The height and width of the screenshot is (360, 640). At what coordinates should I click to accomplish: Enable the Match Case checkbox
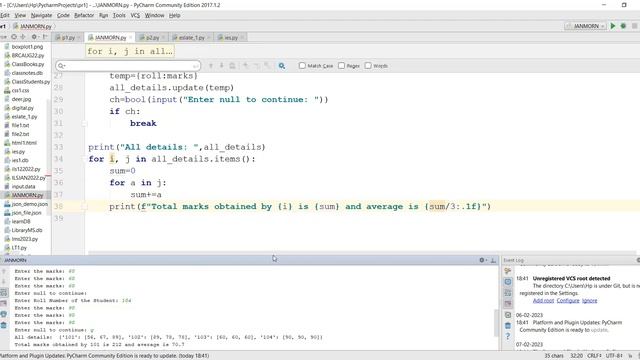click(302, 65)
